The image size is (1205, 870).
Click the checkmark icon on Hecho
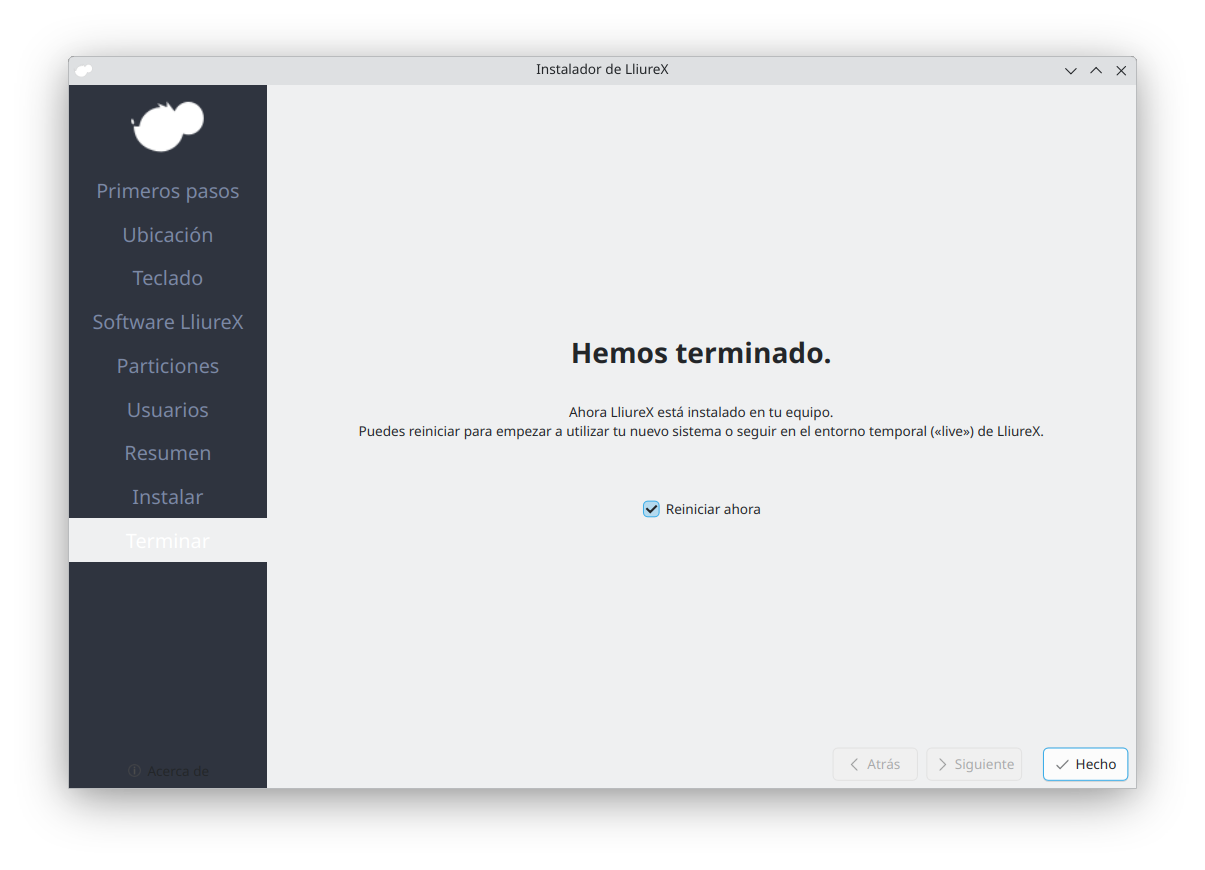pyautogui.click(x=1062, y=765)
